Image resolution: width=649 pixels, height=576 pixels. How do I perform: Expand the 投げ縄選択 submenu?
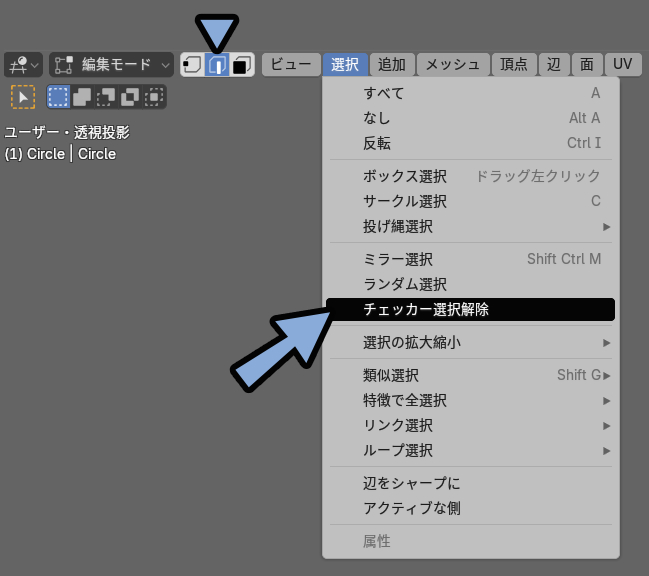pyautogui.click(x=471, y=226)
